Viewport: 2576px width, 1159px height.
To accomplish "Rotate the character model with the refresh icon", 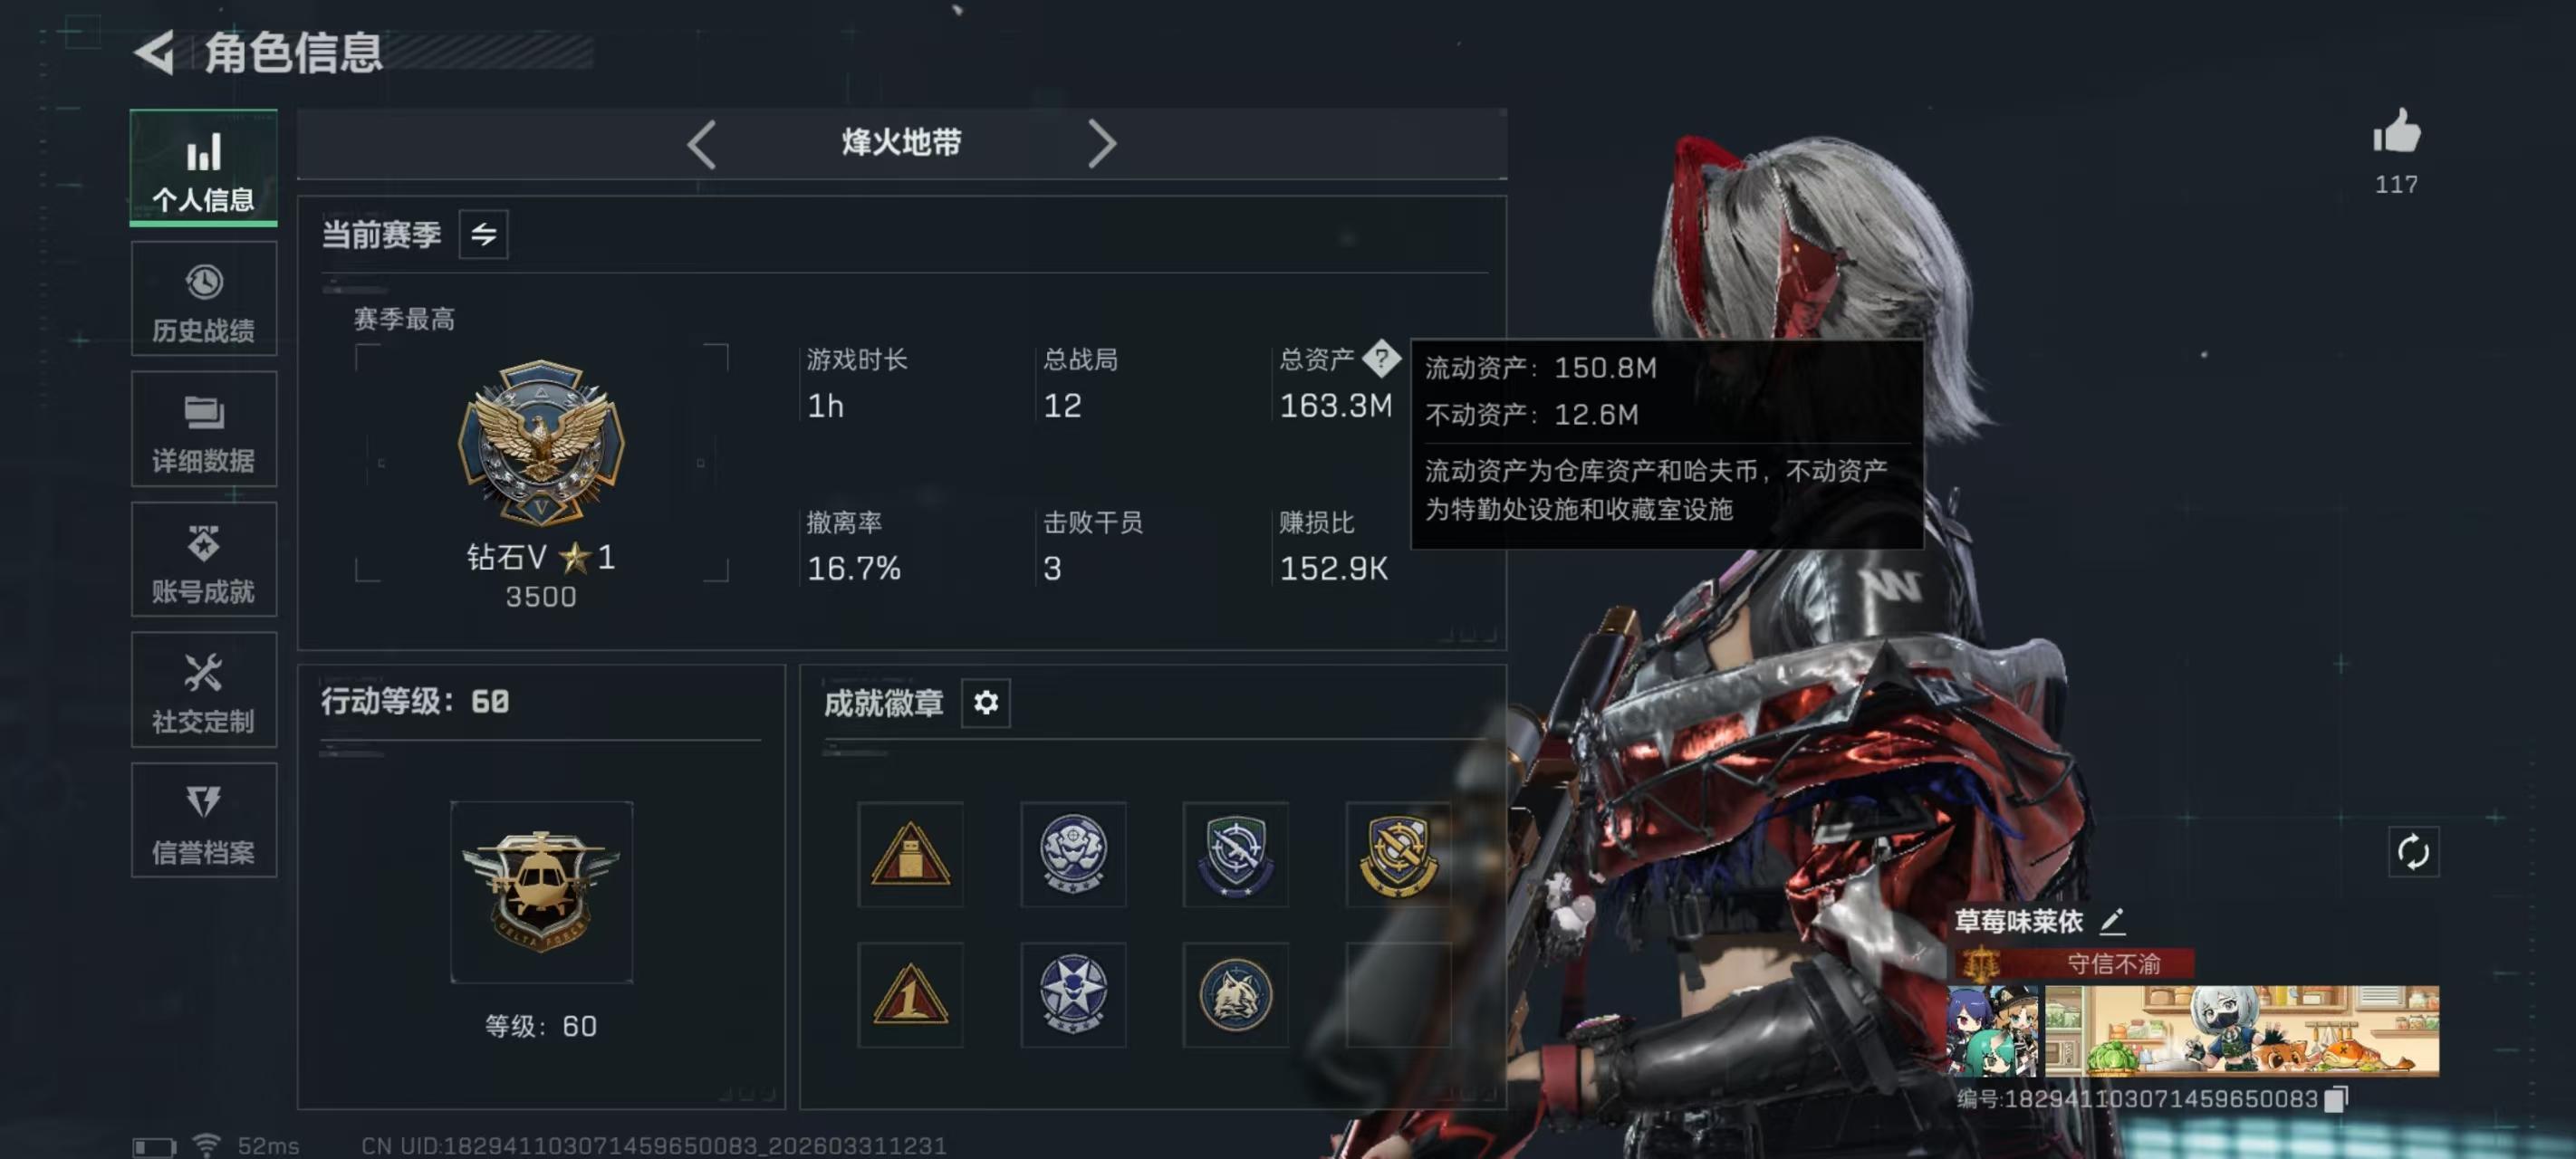I will click(x=2413, y=852).
